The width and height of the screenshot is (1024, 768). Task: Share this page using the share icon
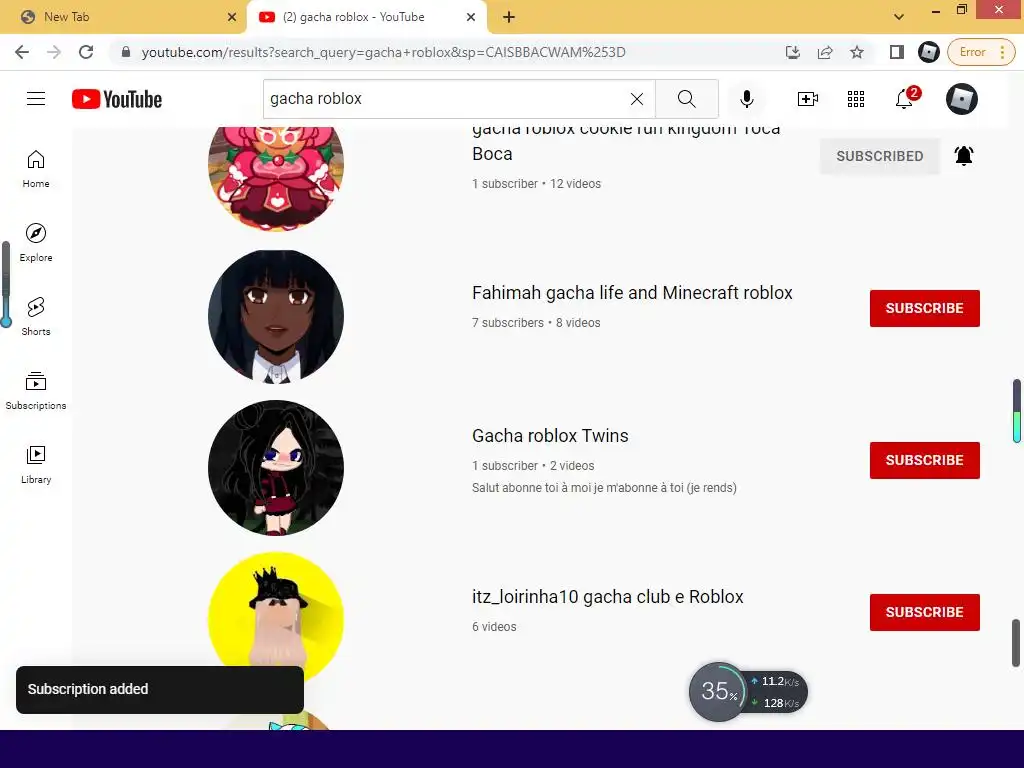pos(825,52)
